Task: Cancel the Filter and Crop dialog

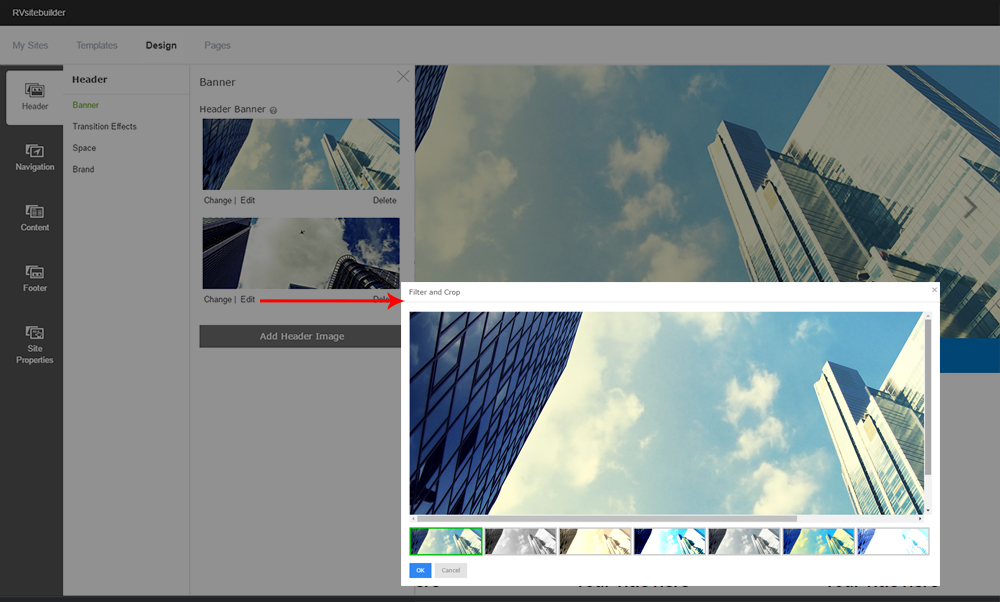Action: 450,570
